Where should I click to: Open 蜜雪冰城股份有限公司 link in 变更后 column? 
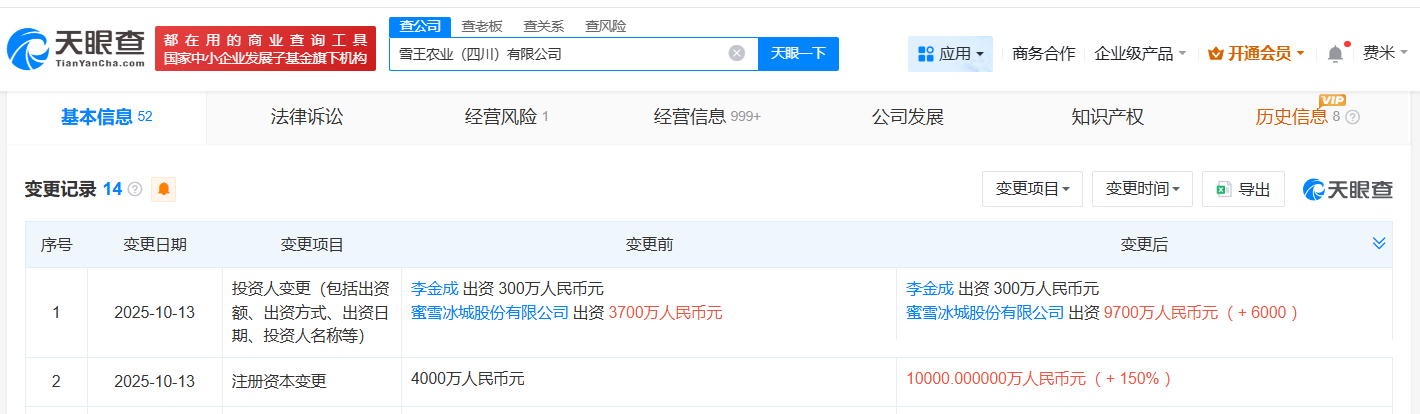coord(985,313)
